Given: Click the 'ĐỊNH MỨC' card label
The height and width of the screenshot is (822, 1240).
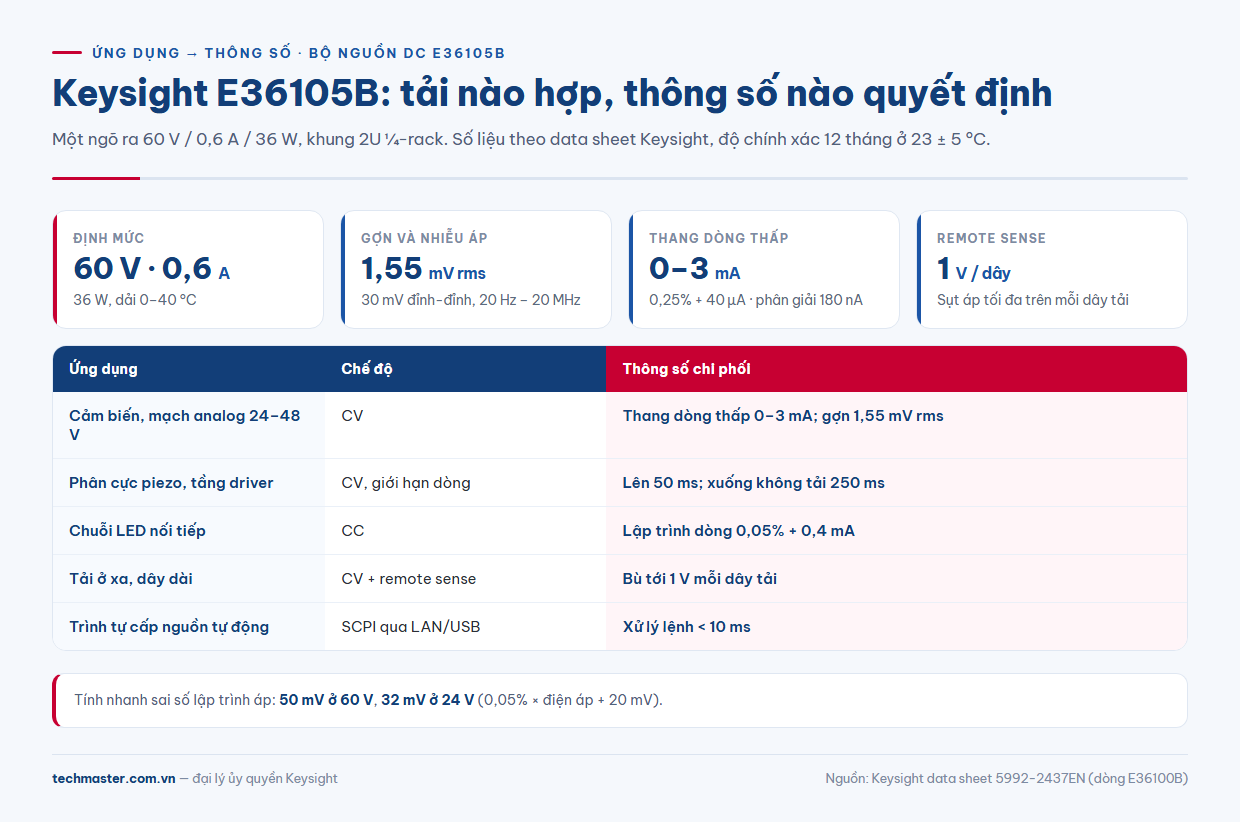Looking at the screenshot, I should click(x=109, y=238).
